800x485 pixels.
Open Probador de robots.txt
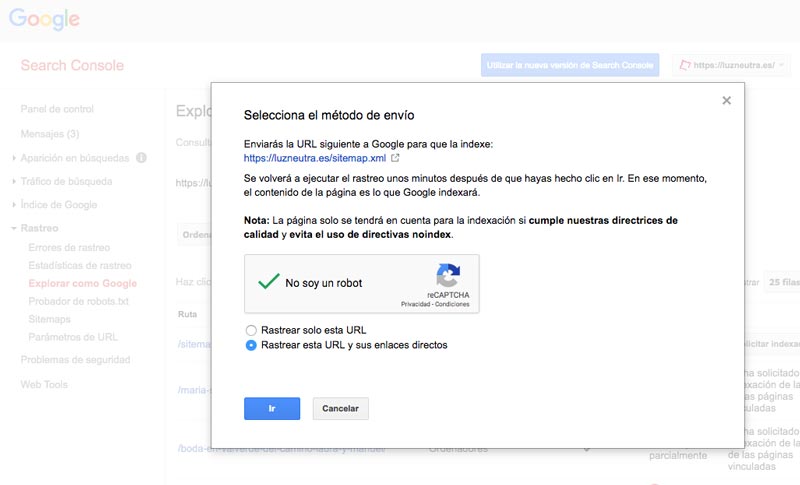coord(79,301)
